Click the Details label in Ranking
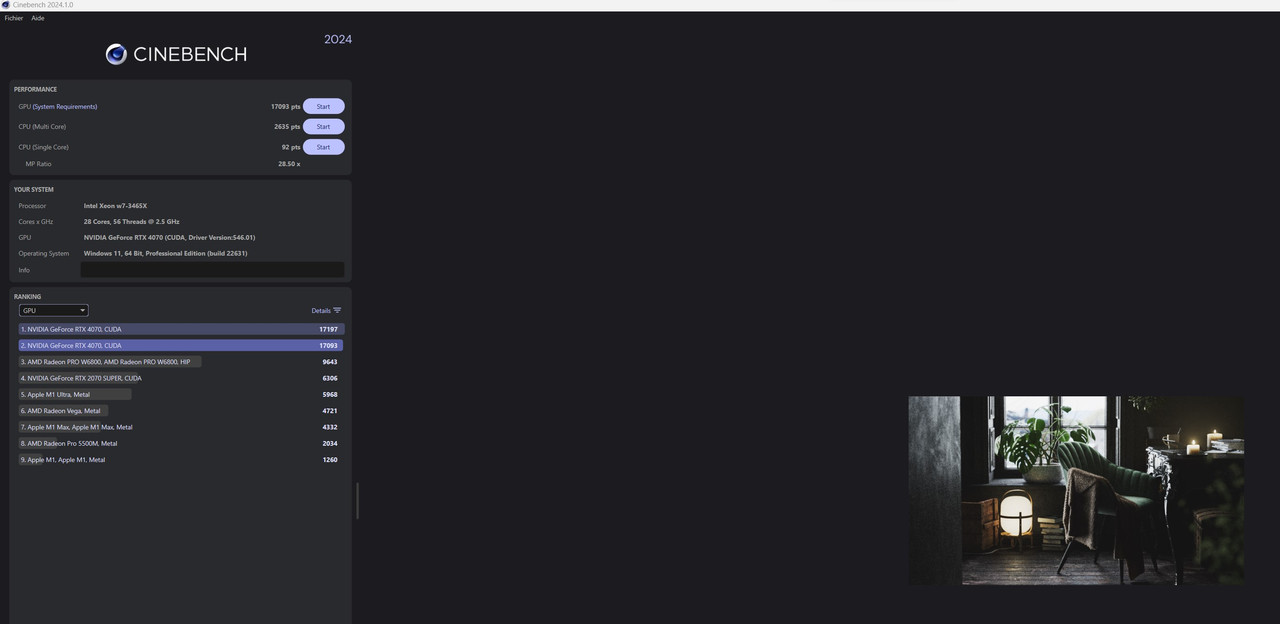The height and width of the screenshot is (624, 1280). 320,311
